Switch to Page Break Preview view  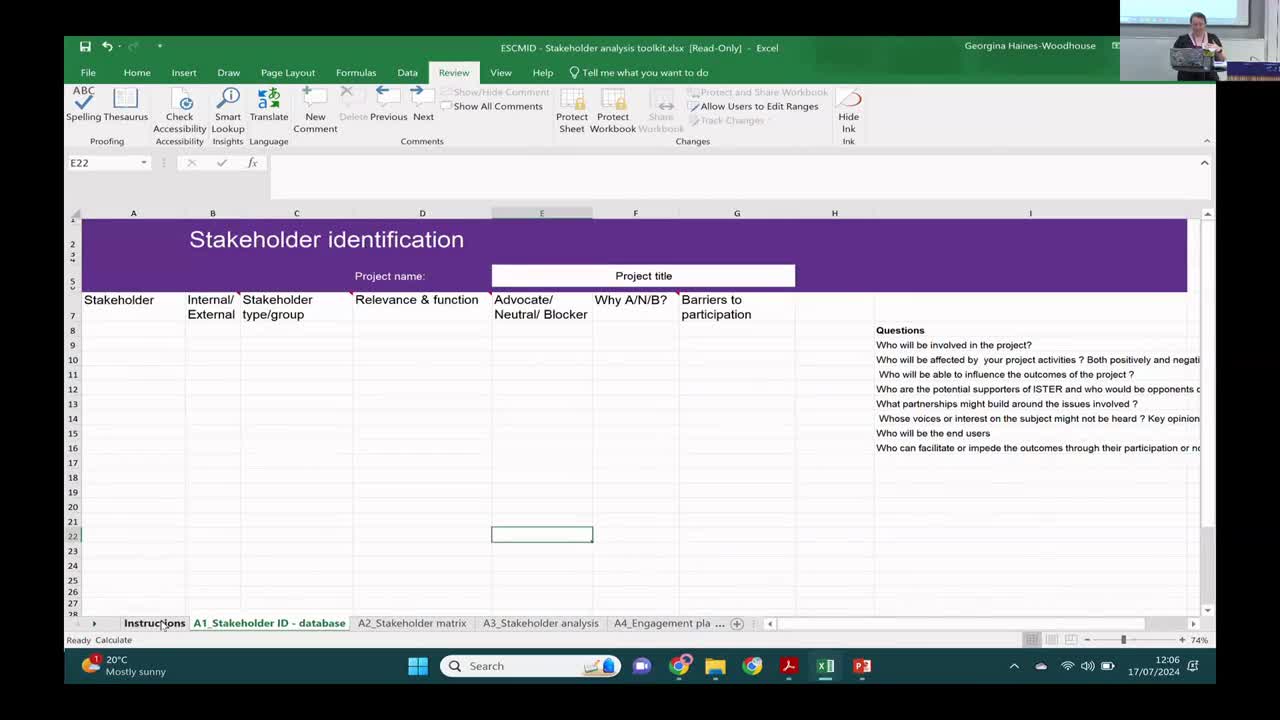tap(1071, 640)
